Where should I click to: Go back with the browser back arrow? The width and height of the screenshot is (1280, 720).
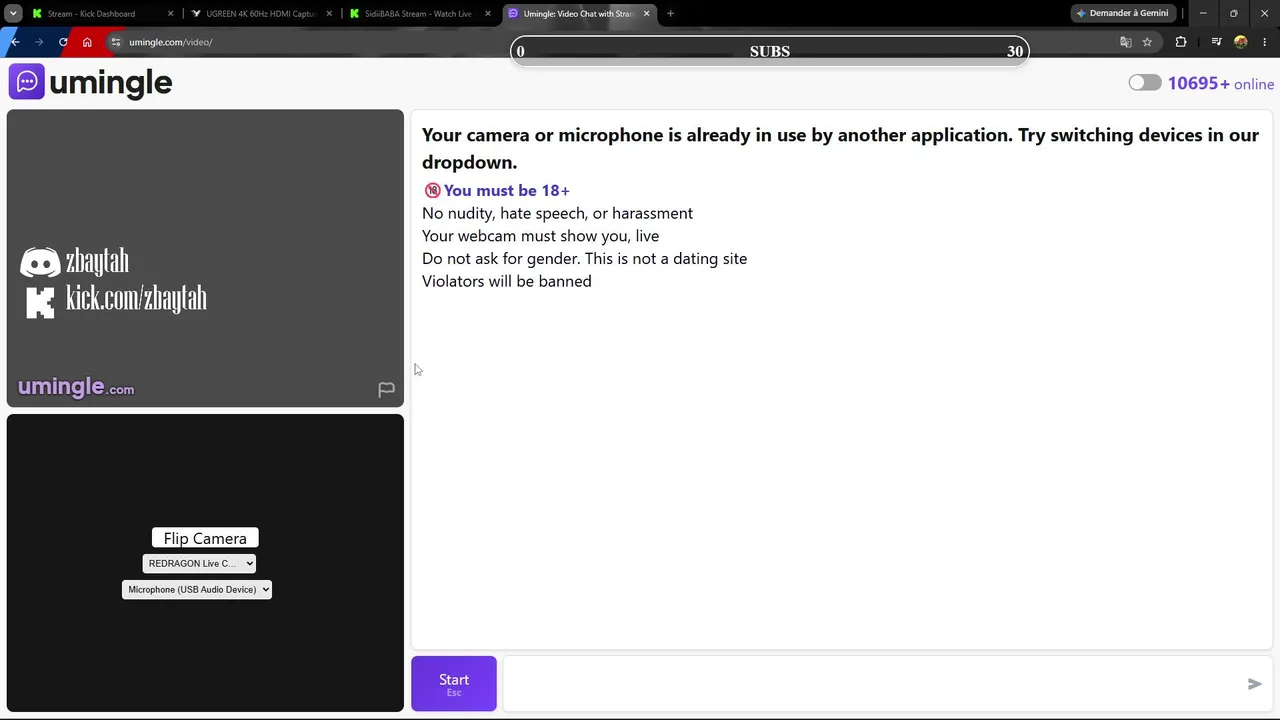click(x=15, y=42)
